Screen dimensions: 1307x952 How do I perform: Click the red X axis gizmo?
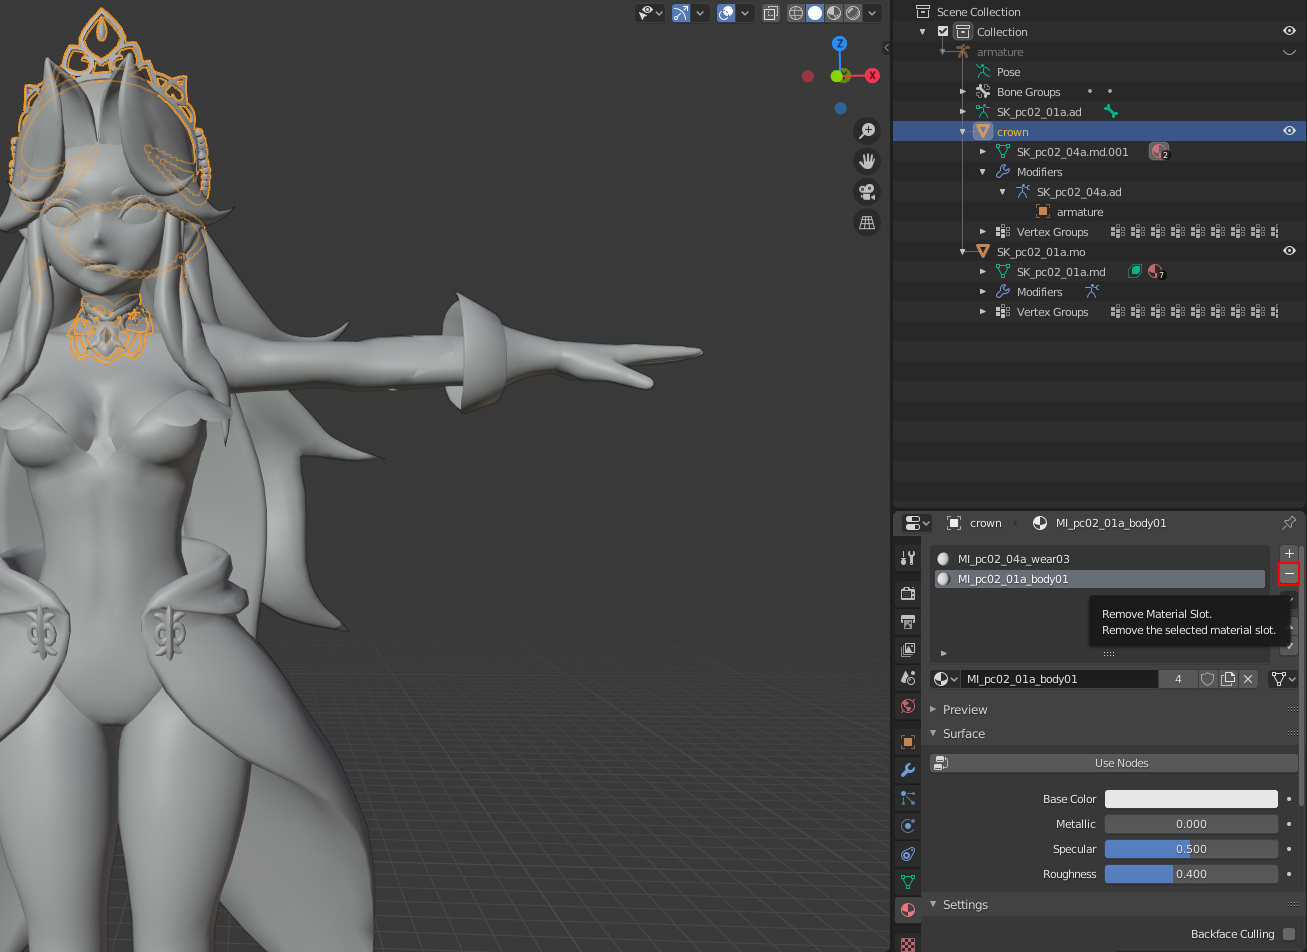[872, 75]
